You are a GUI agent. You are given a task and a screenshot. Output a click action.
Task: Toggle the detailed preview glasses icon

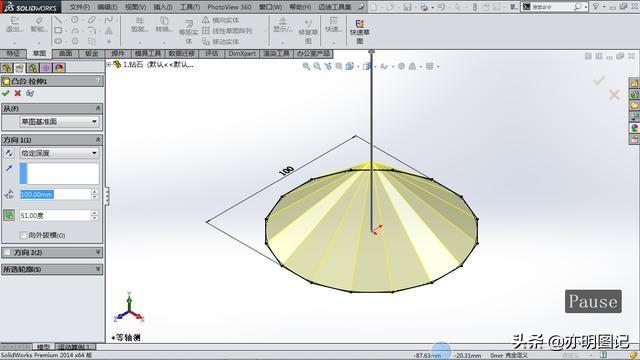(x=30, y=93)
